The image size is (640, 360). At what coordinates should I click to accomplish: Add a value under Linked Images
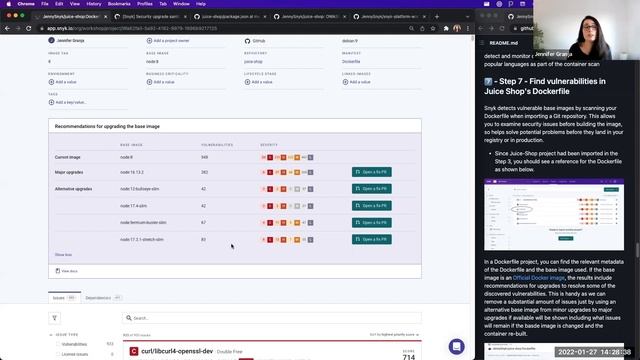point(356,82)
